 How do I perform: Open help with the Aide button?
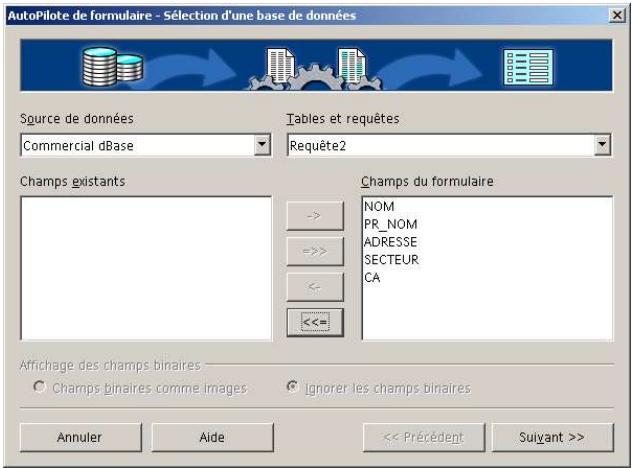point(212,437)
